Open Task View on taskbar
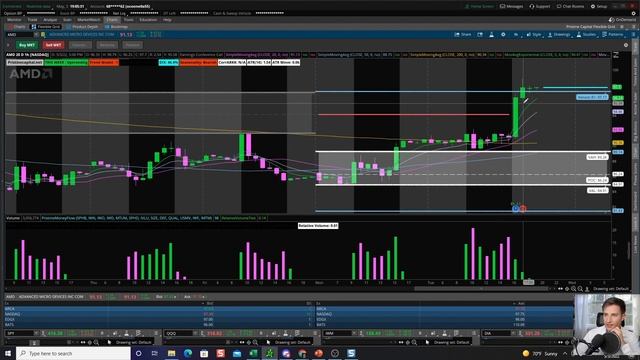The height and width of the screenshot is (360, 640). (x=155, y=353)
